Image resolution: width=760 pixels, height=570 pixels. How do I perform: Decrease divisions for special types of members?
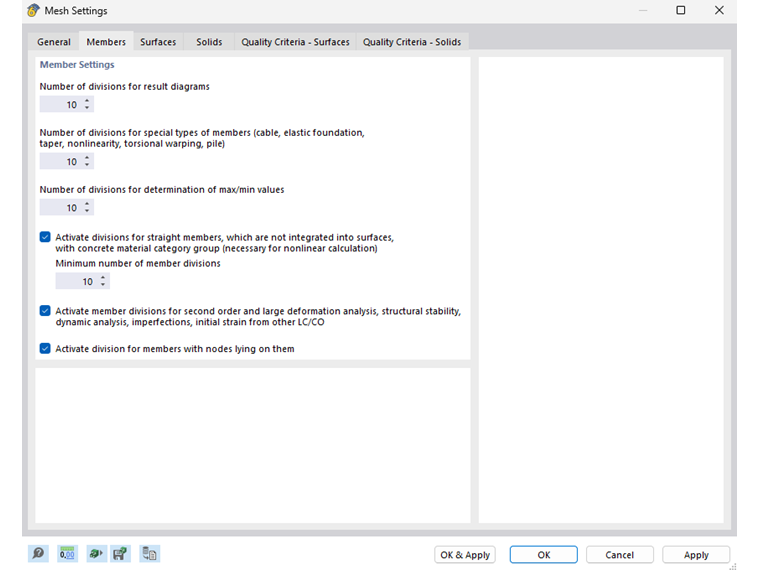pos(87,165)
